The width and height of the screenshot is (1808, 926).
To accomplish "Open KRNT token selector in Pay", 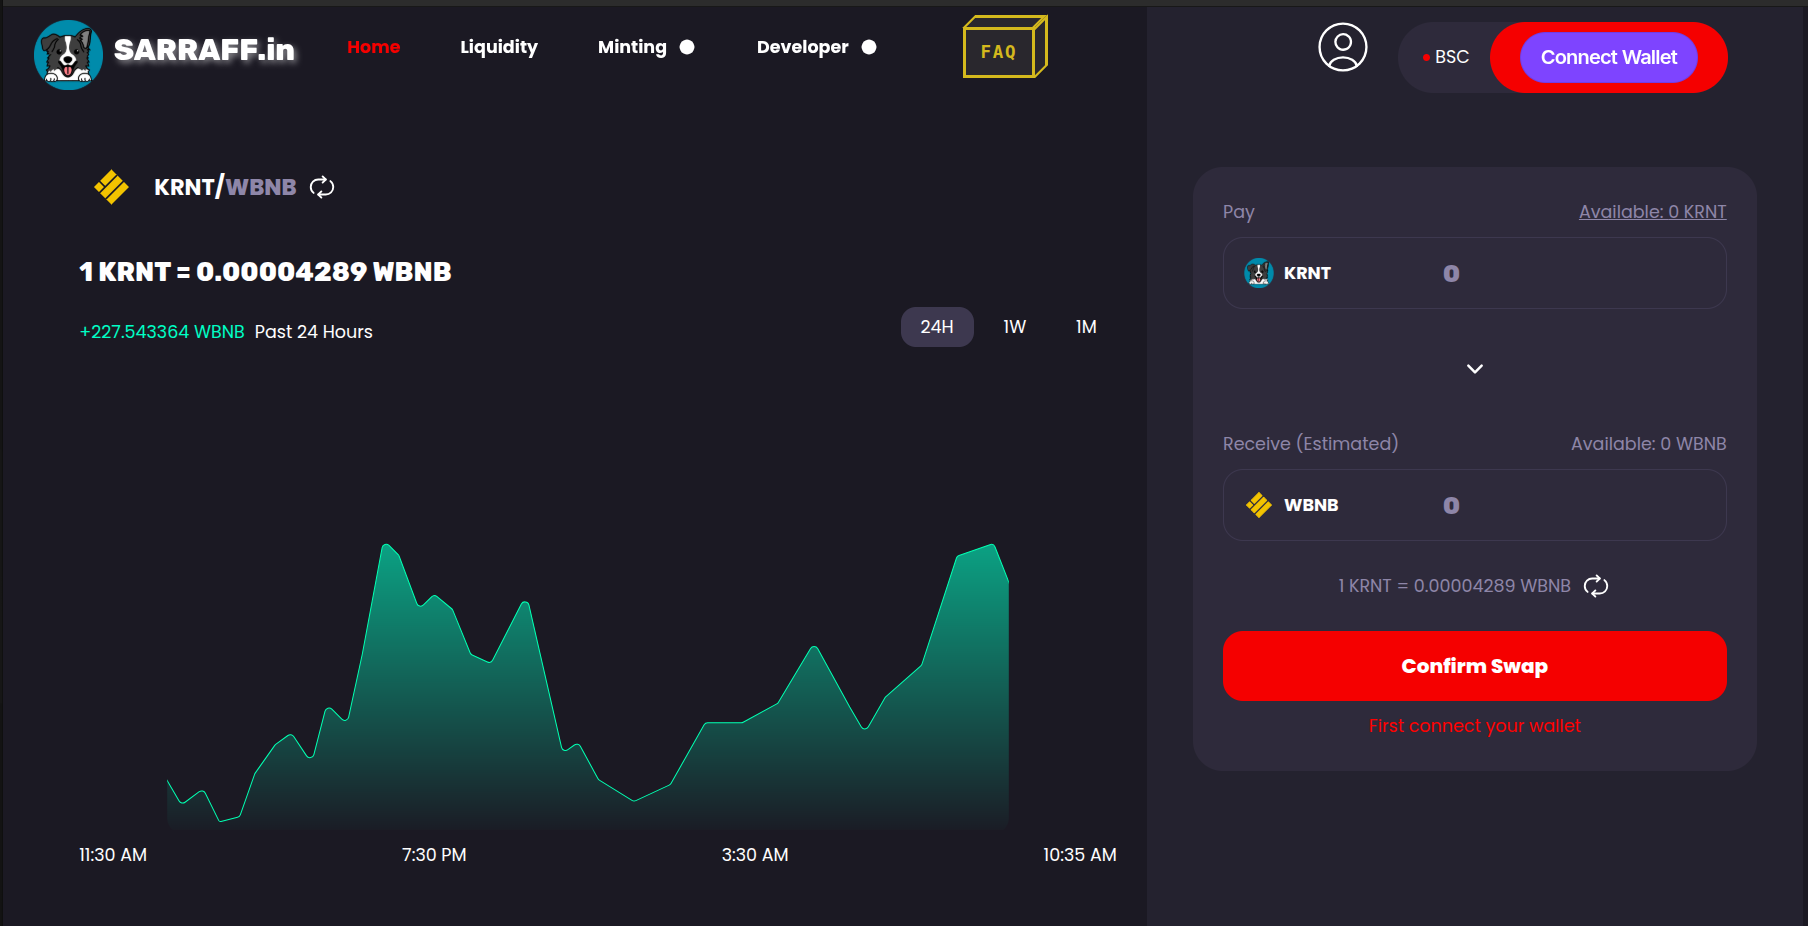I will click(x=1288, y=273).
